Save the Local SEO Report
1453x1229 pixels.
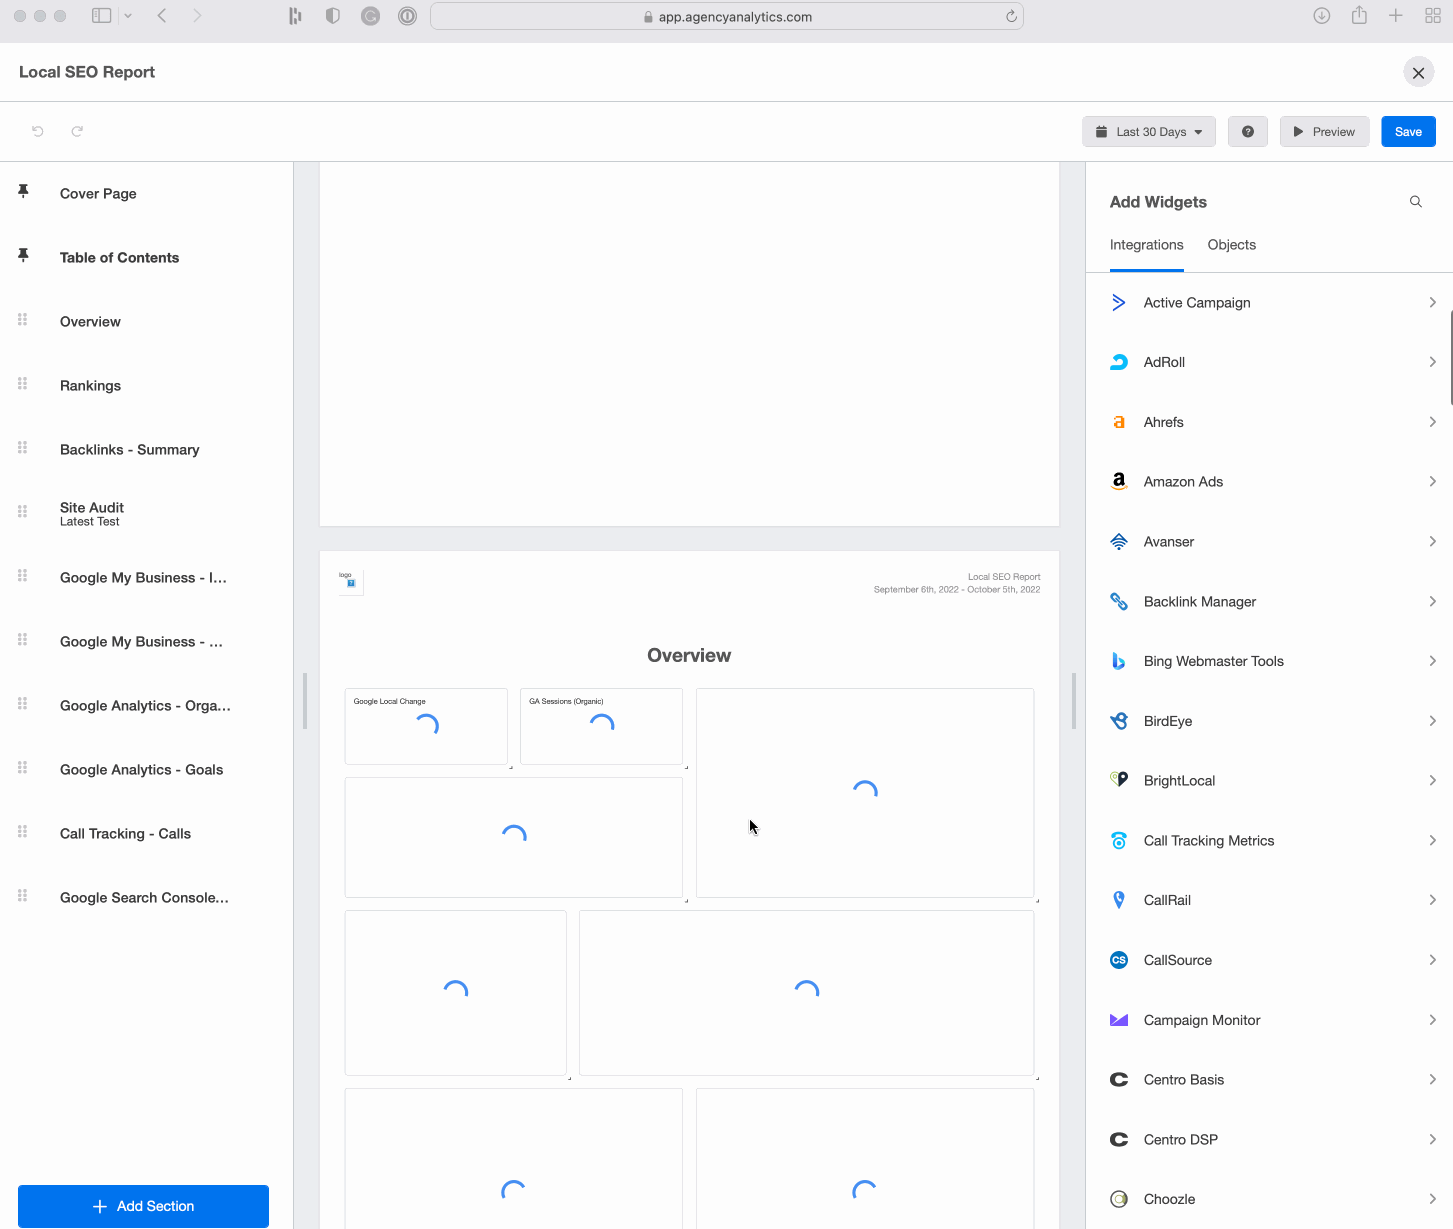pyautogui.click(x=1408, y=131)
